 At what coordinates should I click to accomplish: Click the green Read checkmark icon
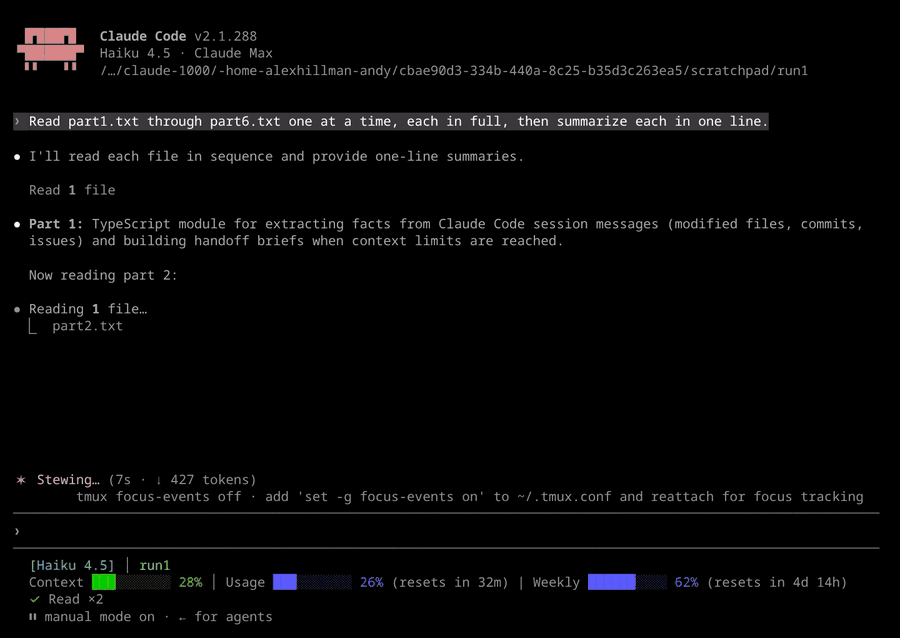click(x=34, y=600)
